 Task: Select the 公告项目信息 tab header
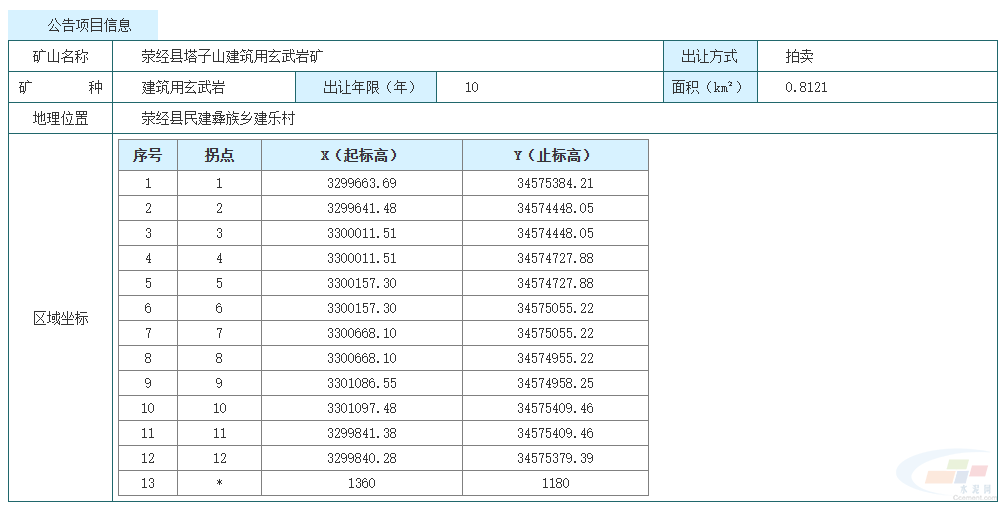tap(83, 25)
